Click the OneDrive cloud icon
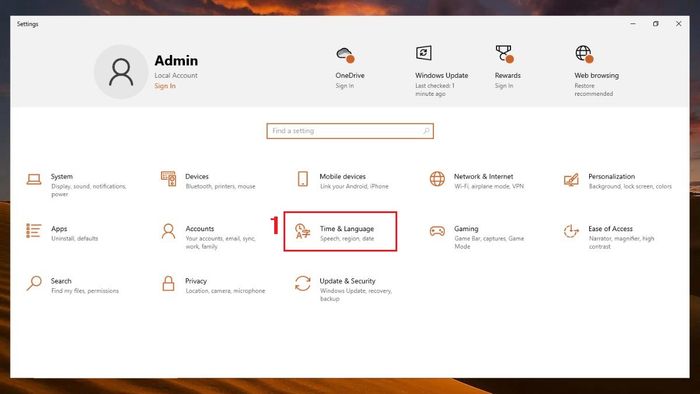Screen dimensions: 700x394 click(x=345, y=55)
